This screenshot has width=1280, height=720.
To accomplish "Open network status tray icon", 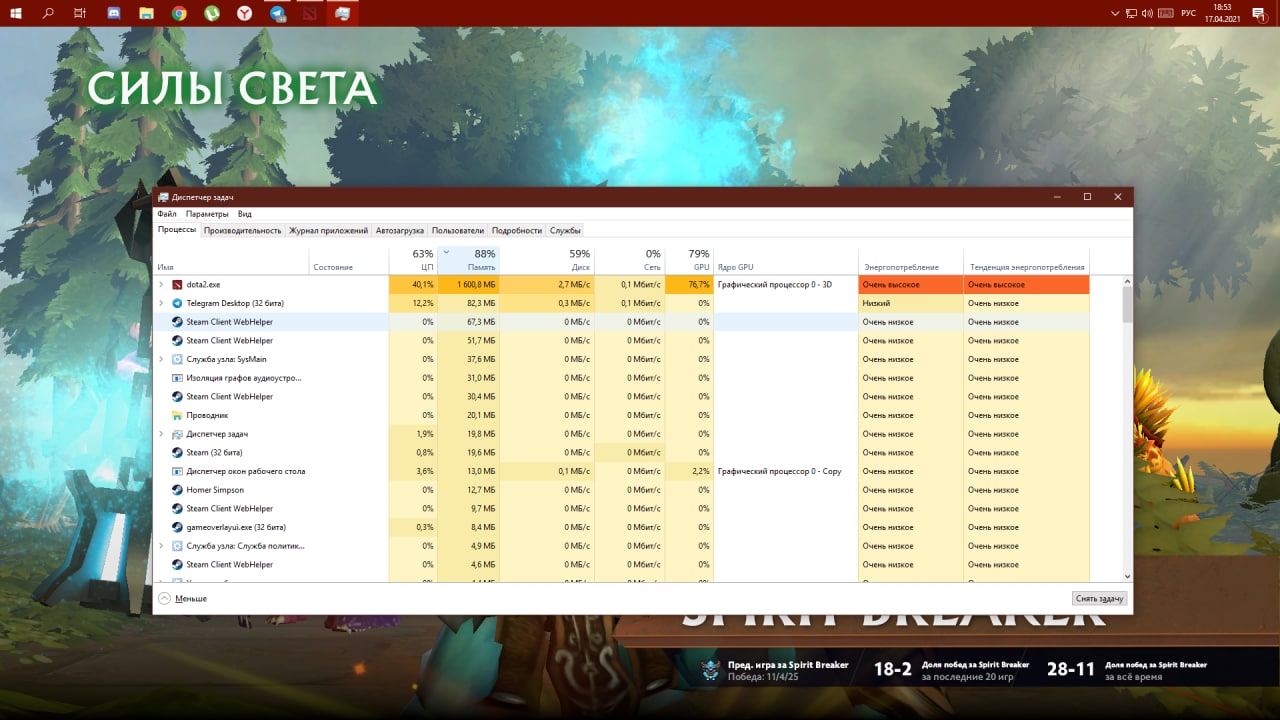I will click(x=1132, y=14).
